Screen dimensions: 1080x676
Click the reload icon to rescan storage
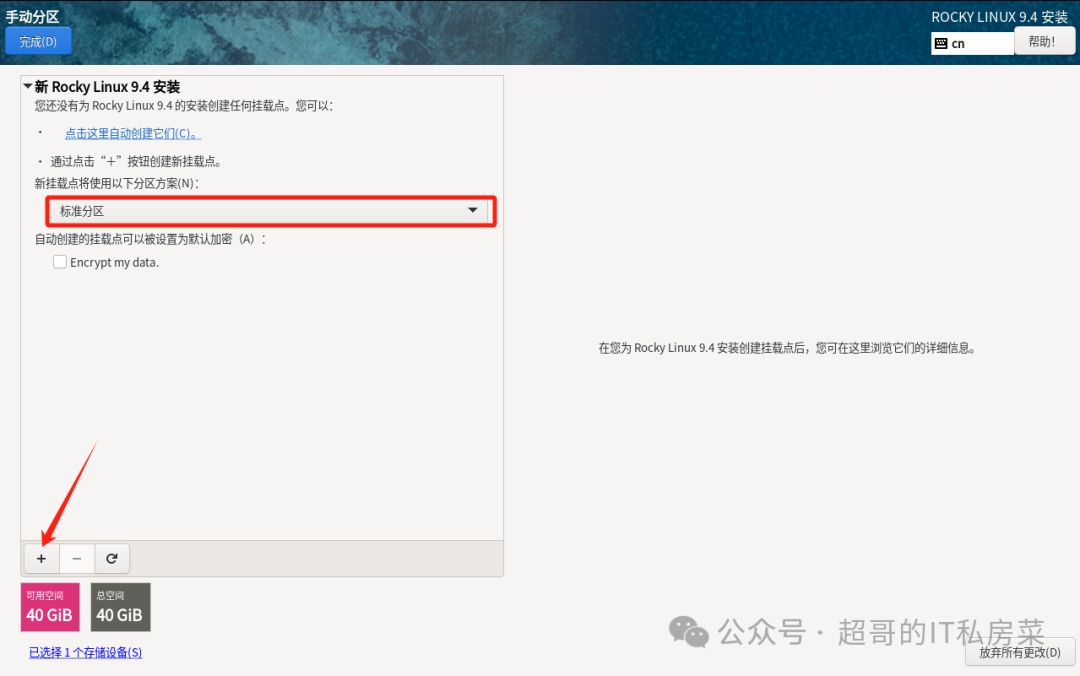pos(112,558)
